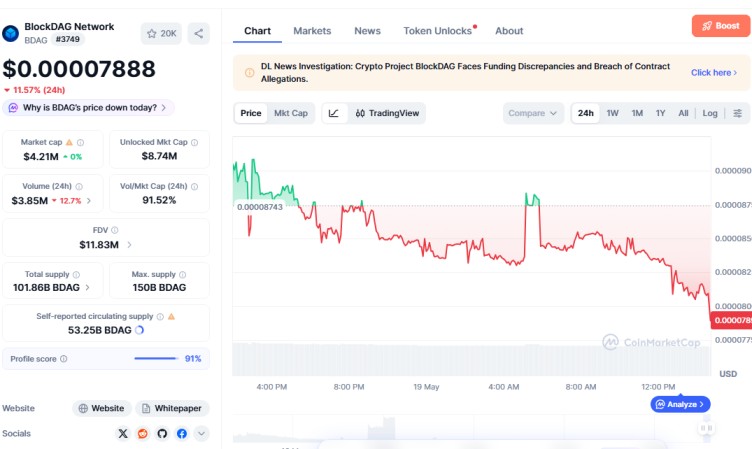
Task: Add BDAG to watchlist via star 20K
Action: [161, 34]
